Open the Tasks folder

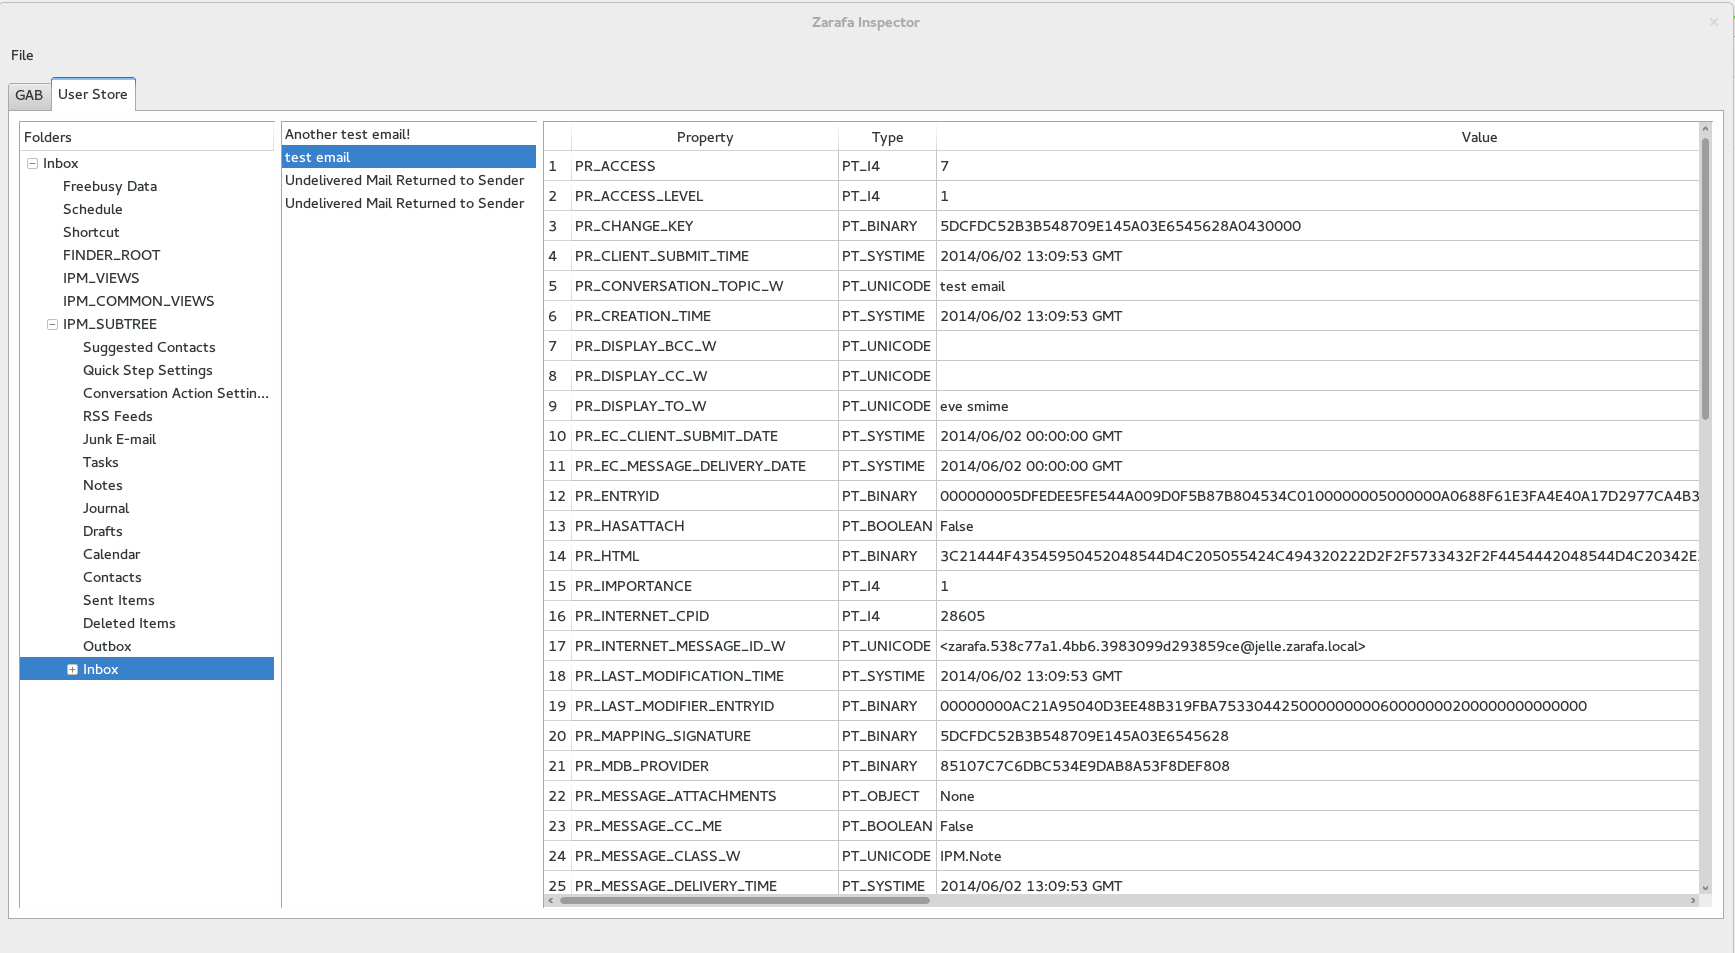click(x=101, y=462)
